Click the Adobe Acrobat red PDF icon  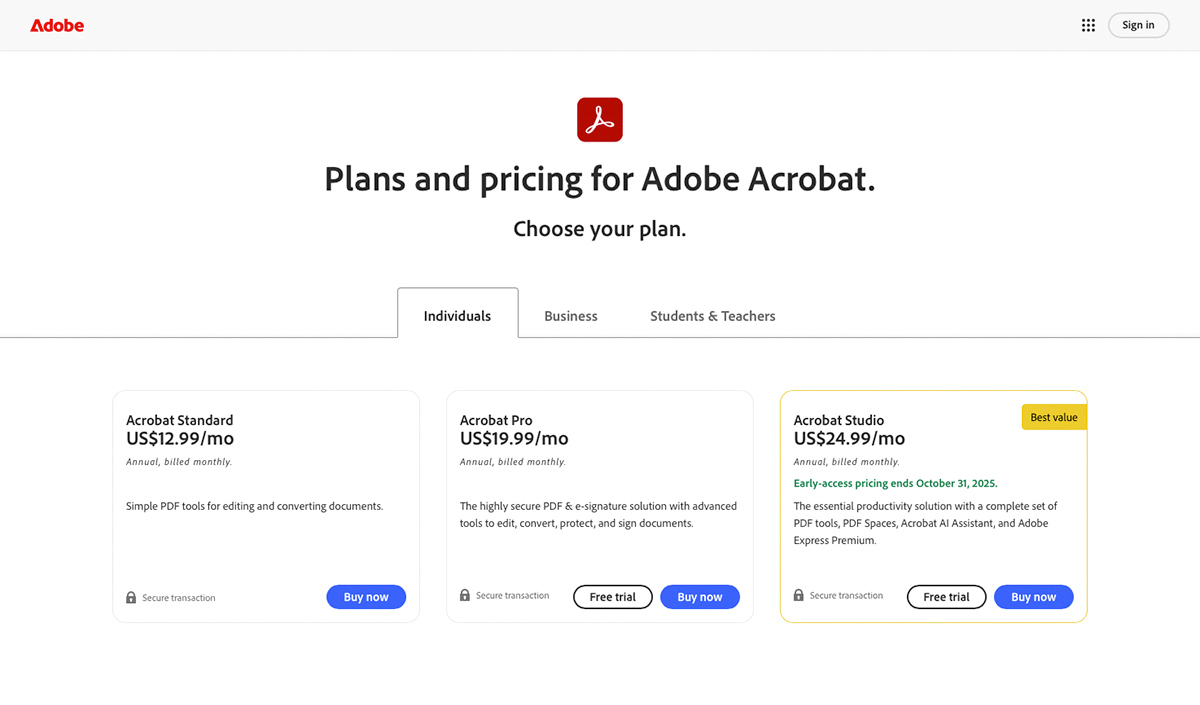pos(599,119)
